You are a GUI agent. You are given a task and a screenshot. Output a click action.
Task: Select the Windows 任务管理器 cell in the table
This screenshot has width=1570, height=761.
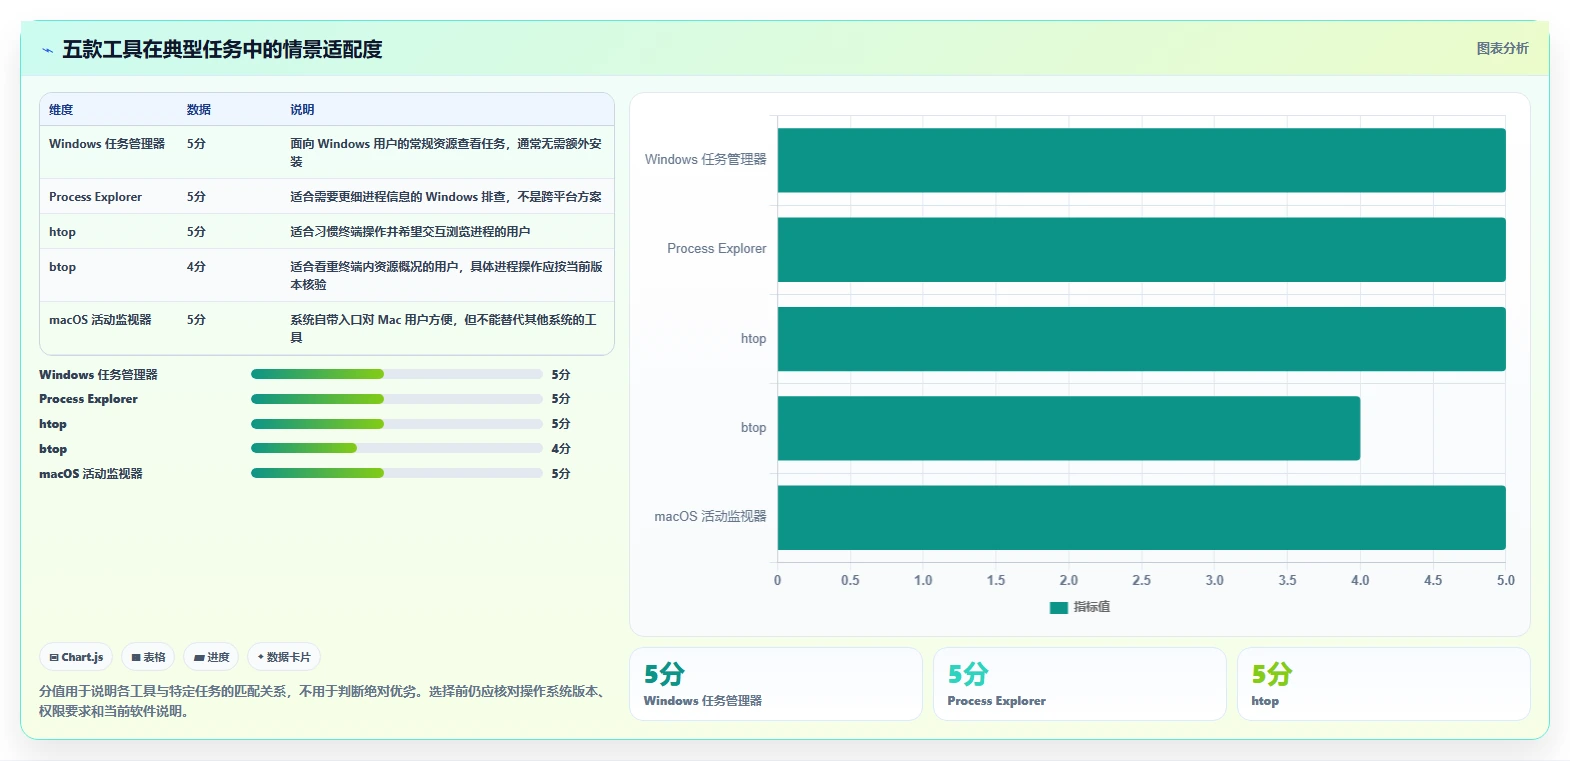(x=107, y=144)
